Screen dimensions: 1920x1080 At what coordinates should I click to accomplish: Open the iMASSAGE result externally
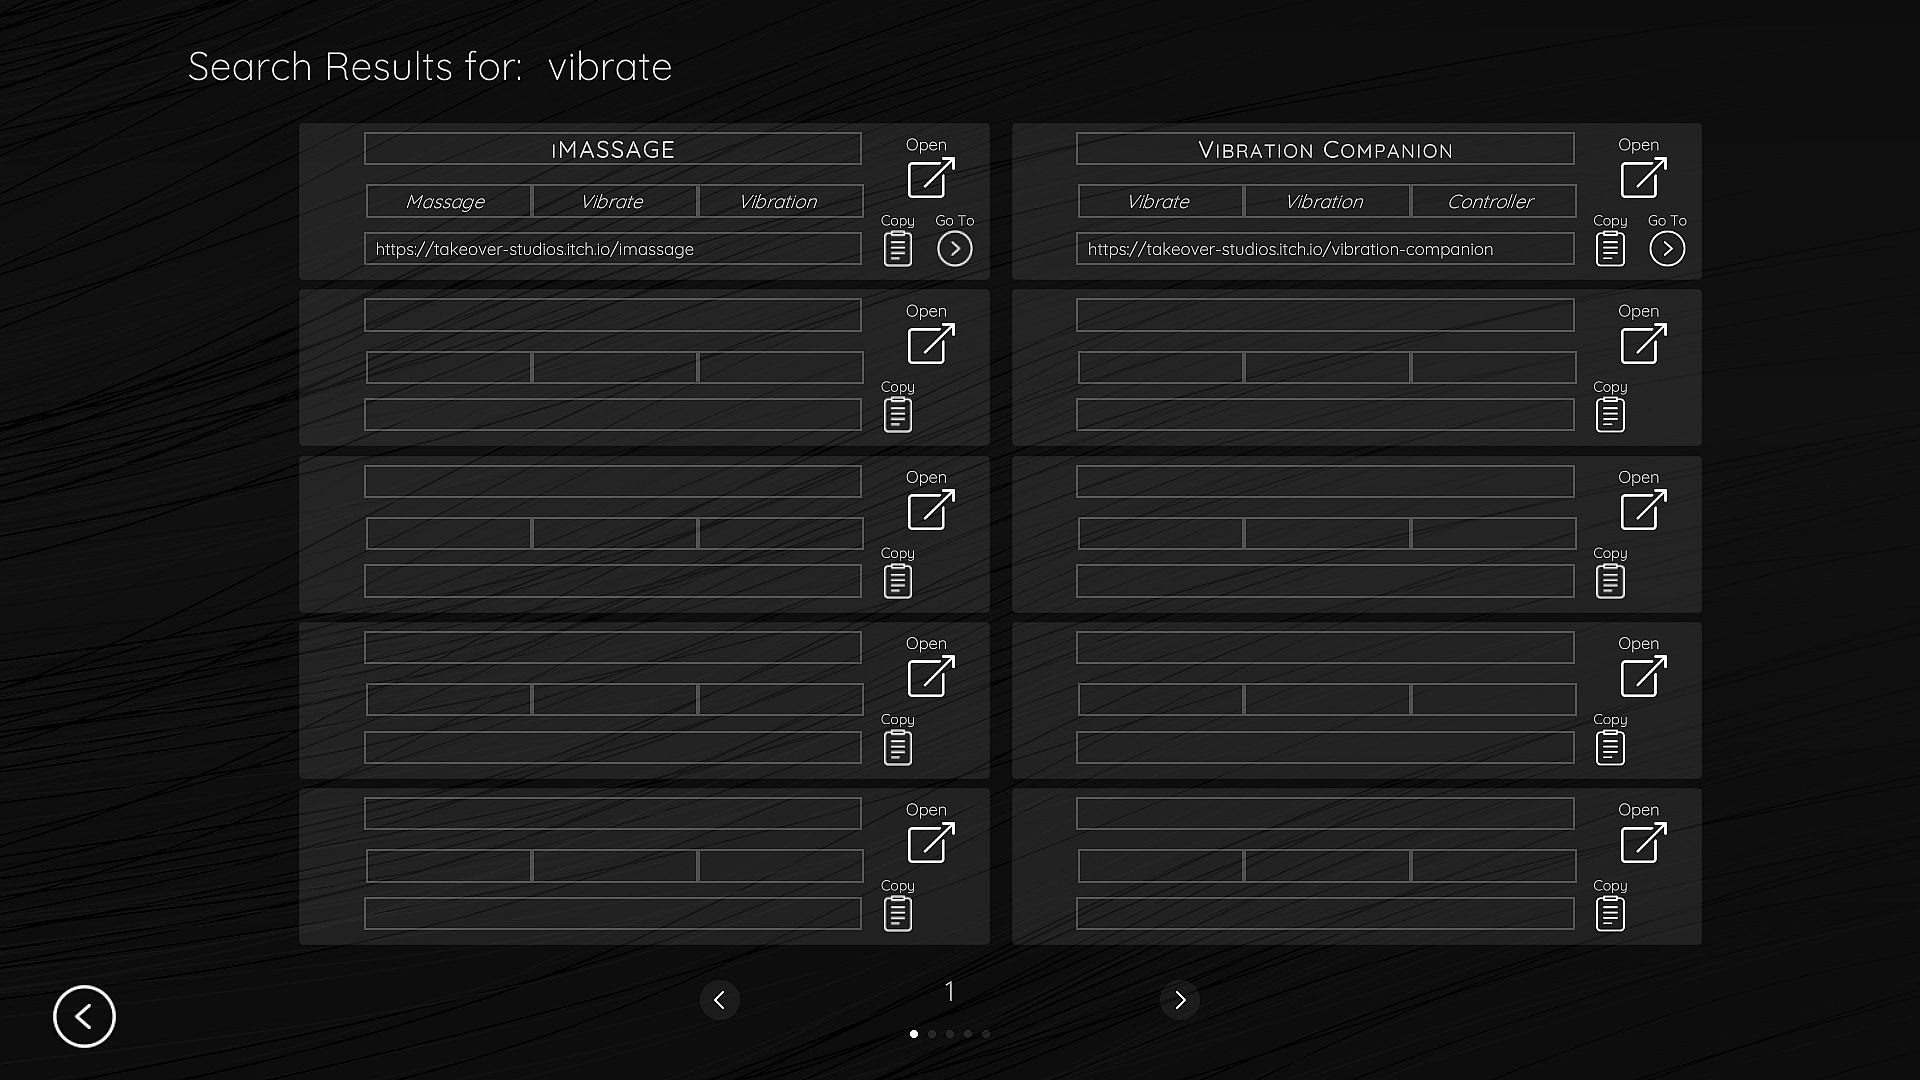(930, 177)
